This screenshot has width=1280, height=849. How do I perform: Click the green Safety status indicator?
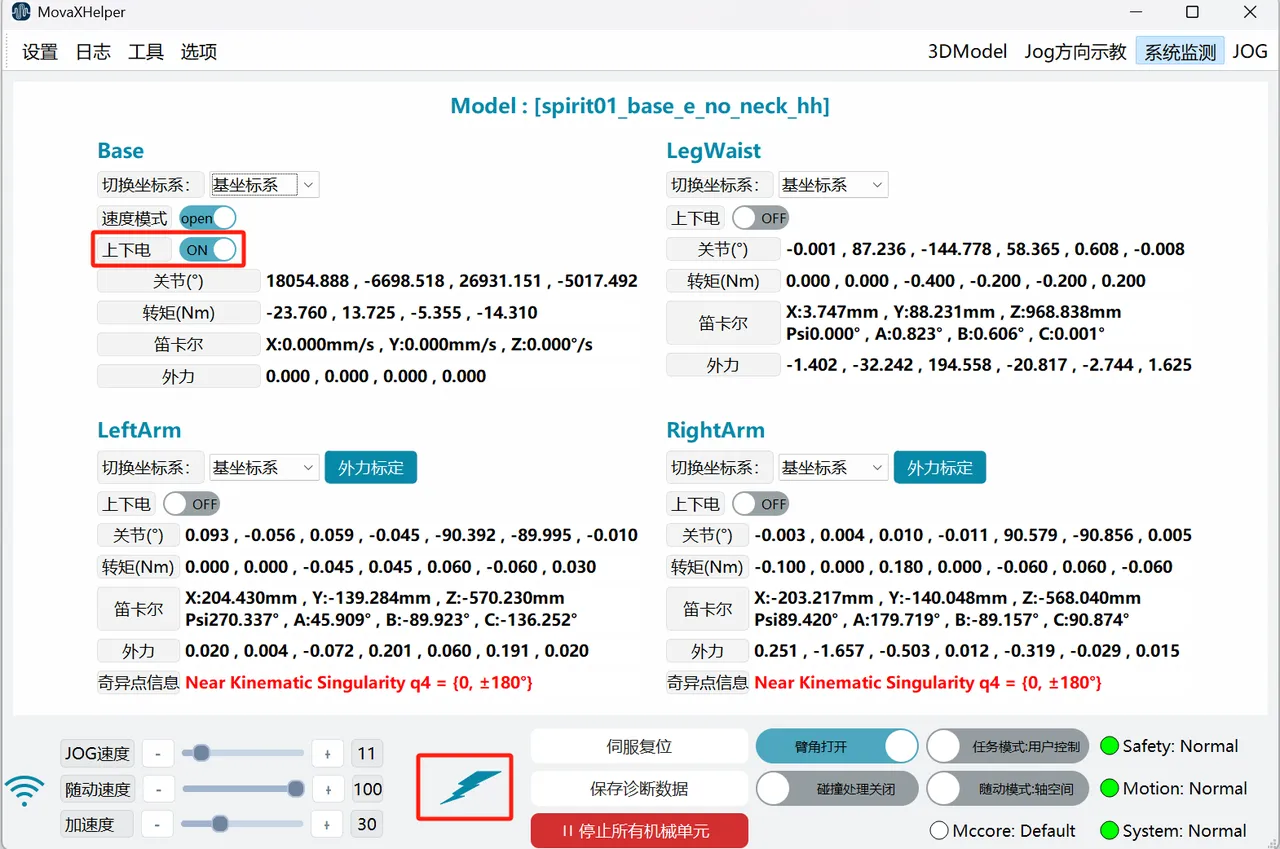(x=1108, y=746)
